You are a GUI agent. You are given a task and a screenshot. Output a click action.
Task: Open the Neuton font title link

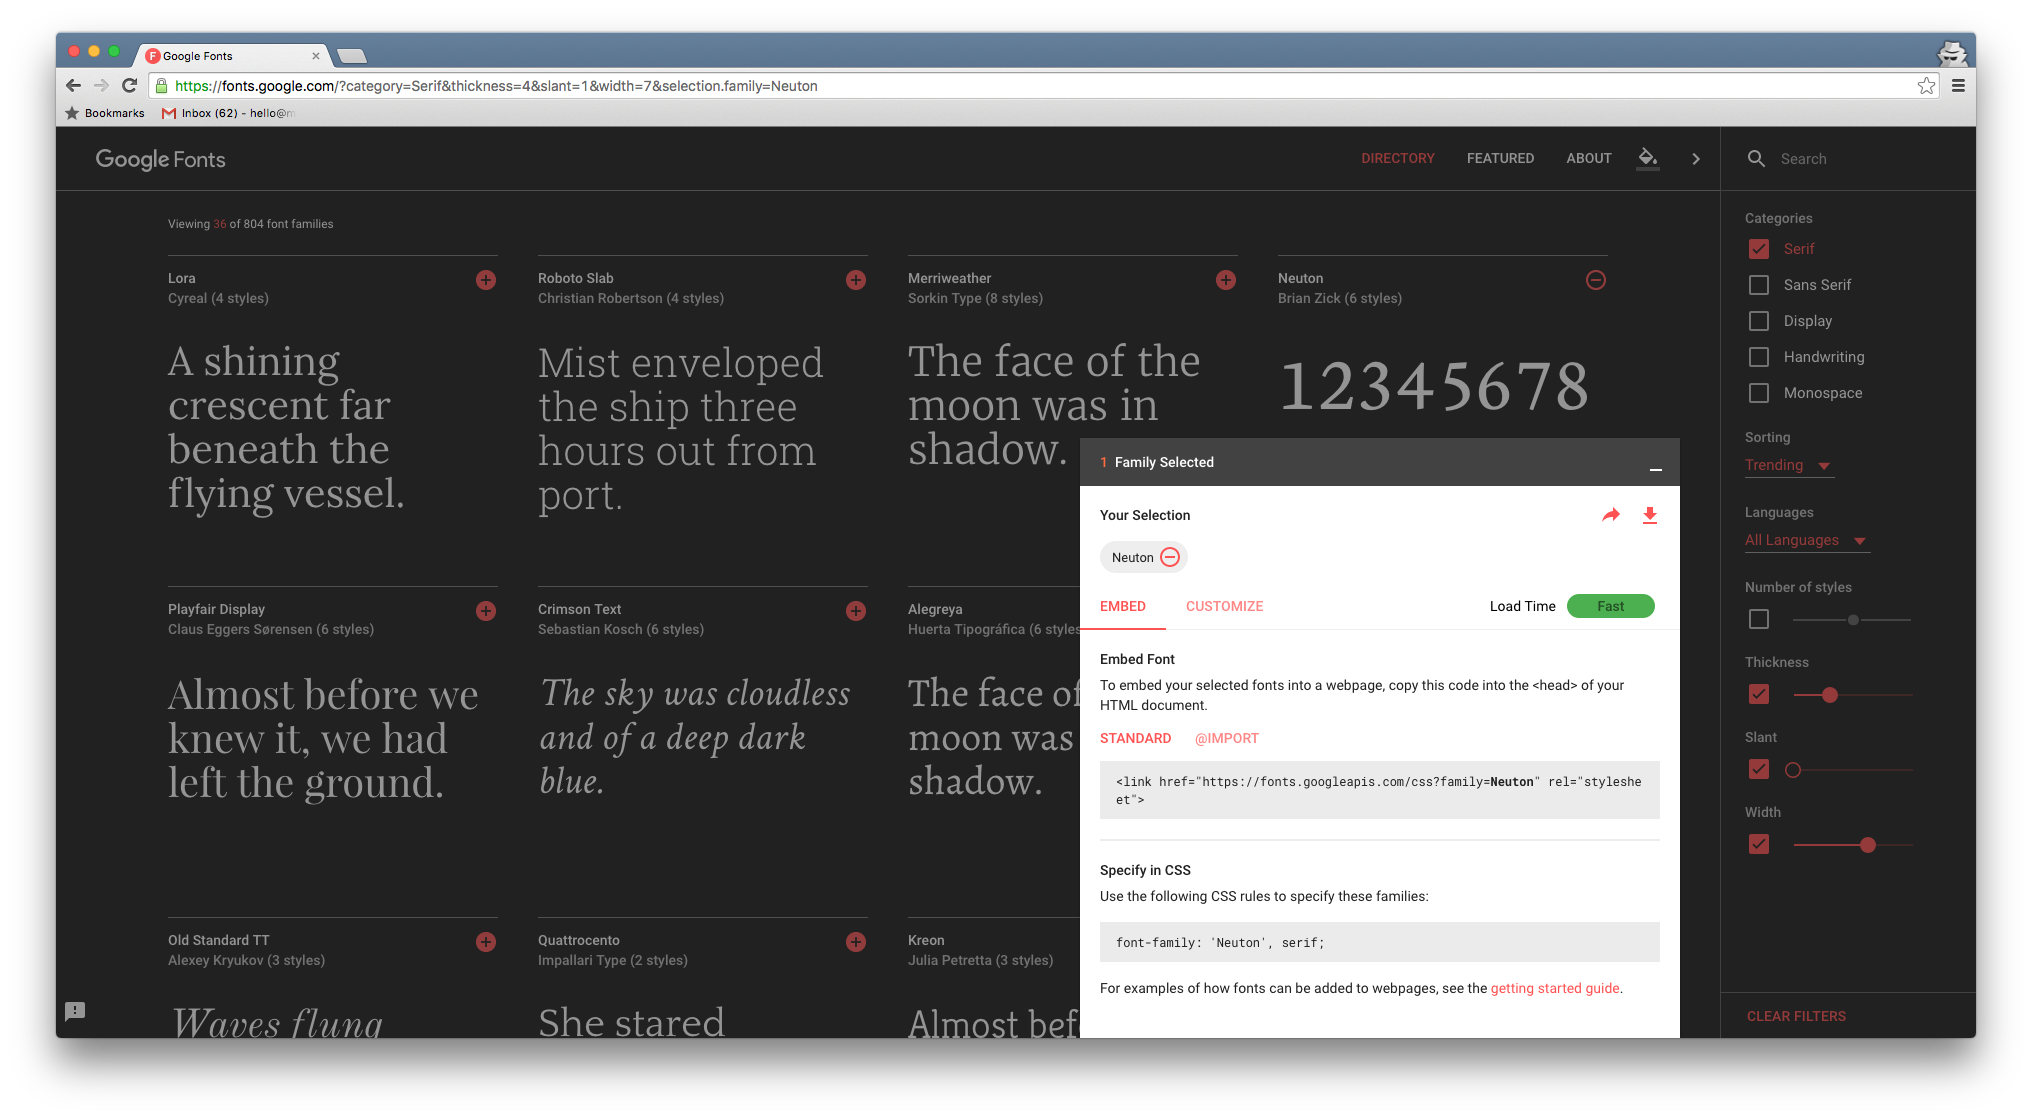[x=1300, y=278]
